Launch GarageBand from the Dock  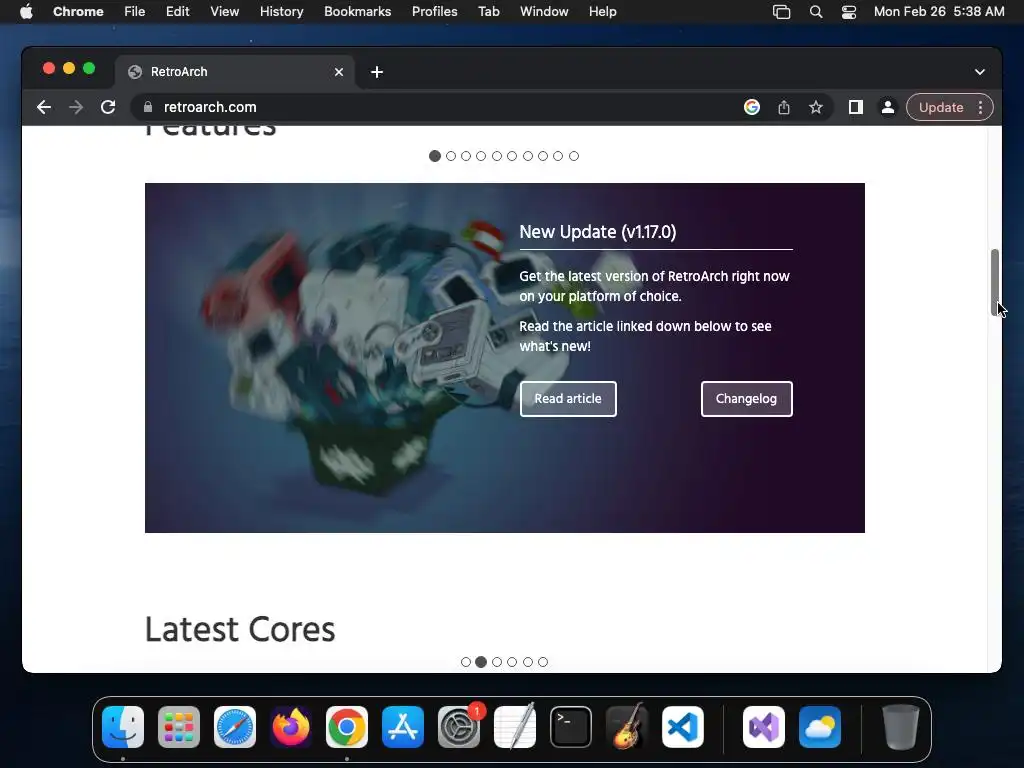627,727
